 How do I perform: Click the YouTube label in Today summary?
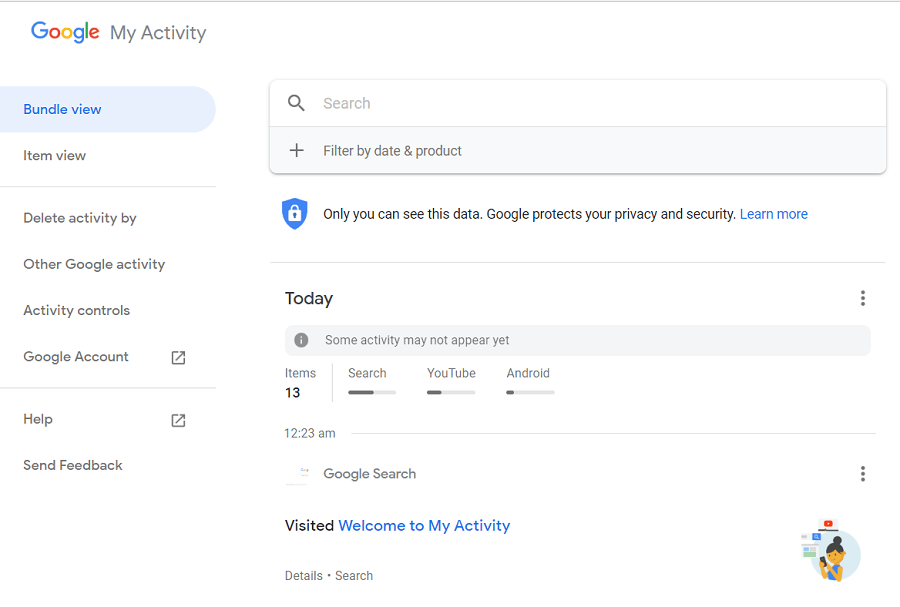coord(451,373)
